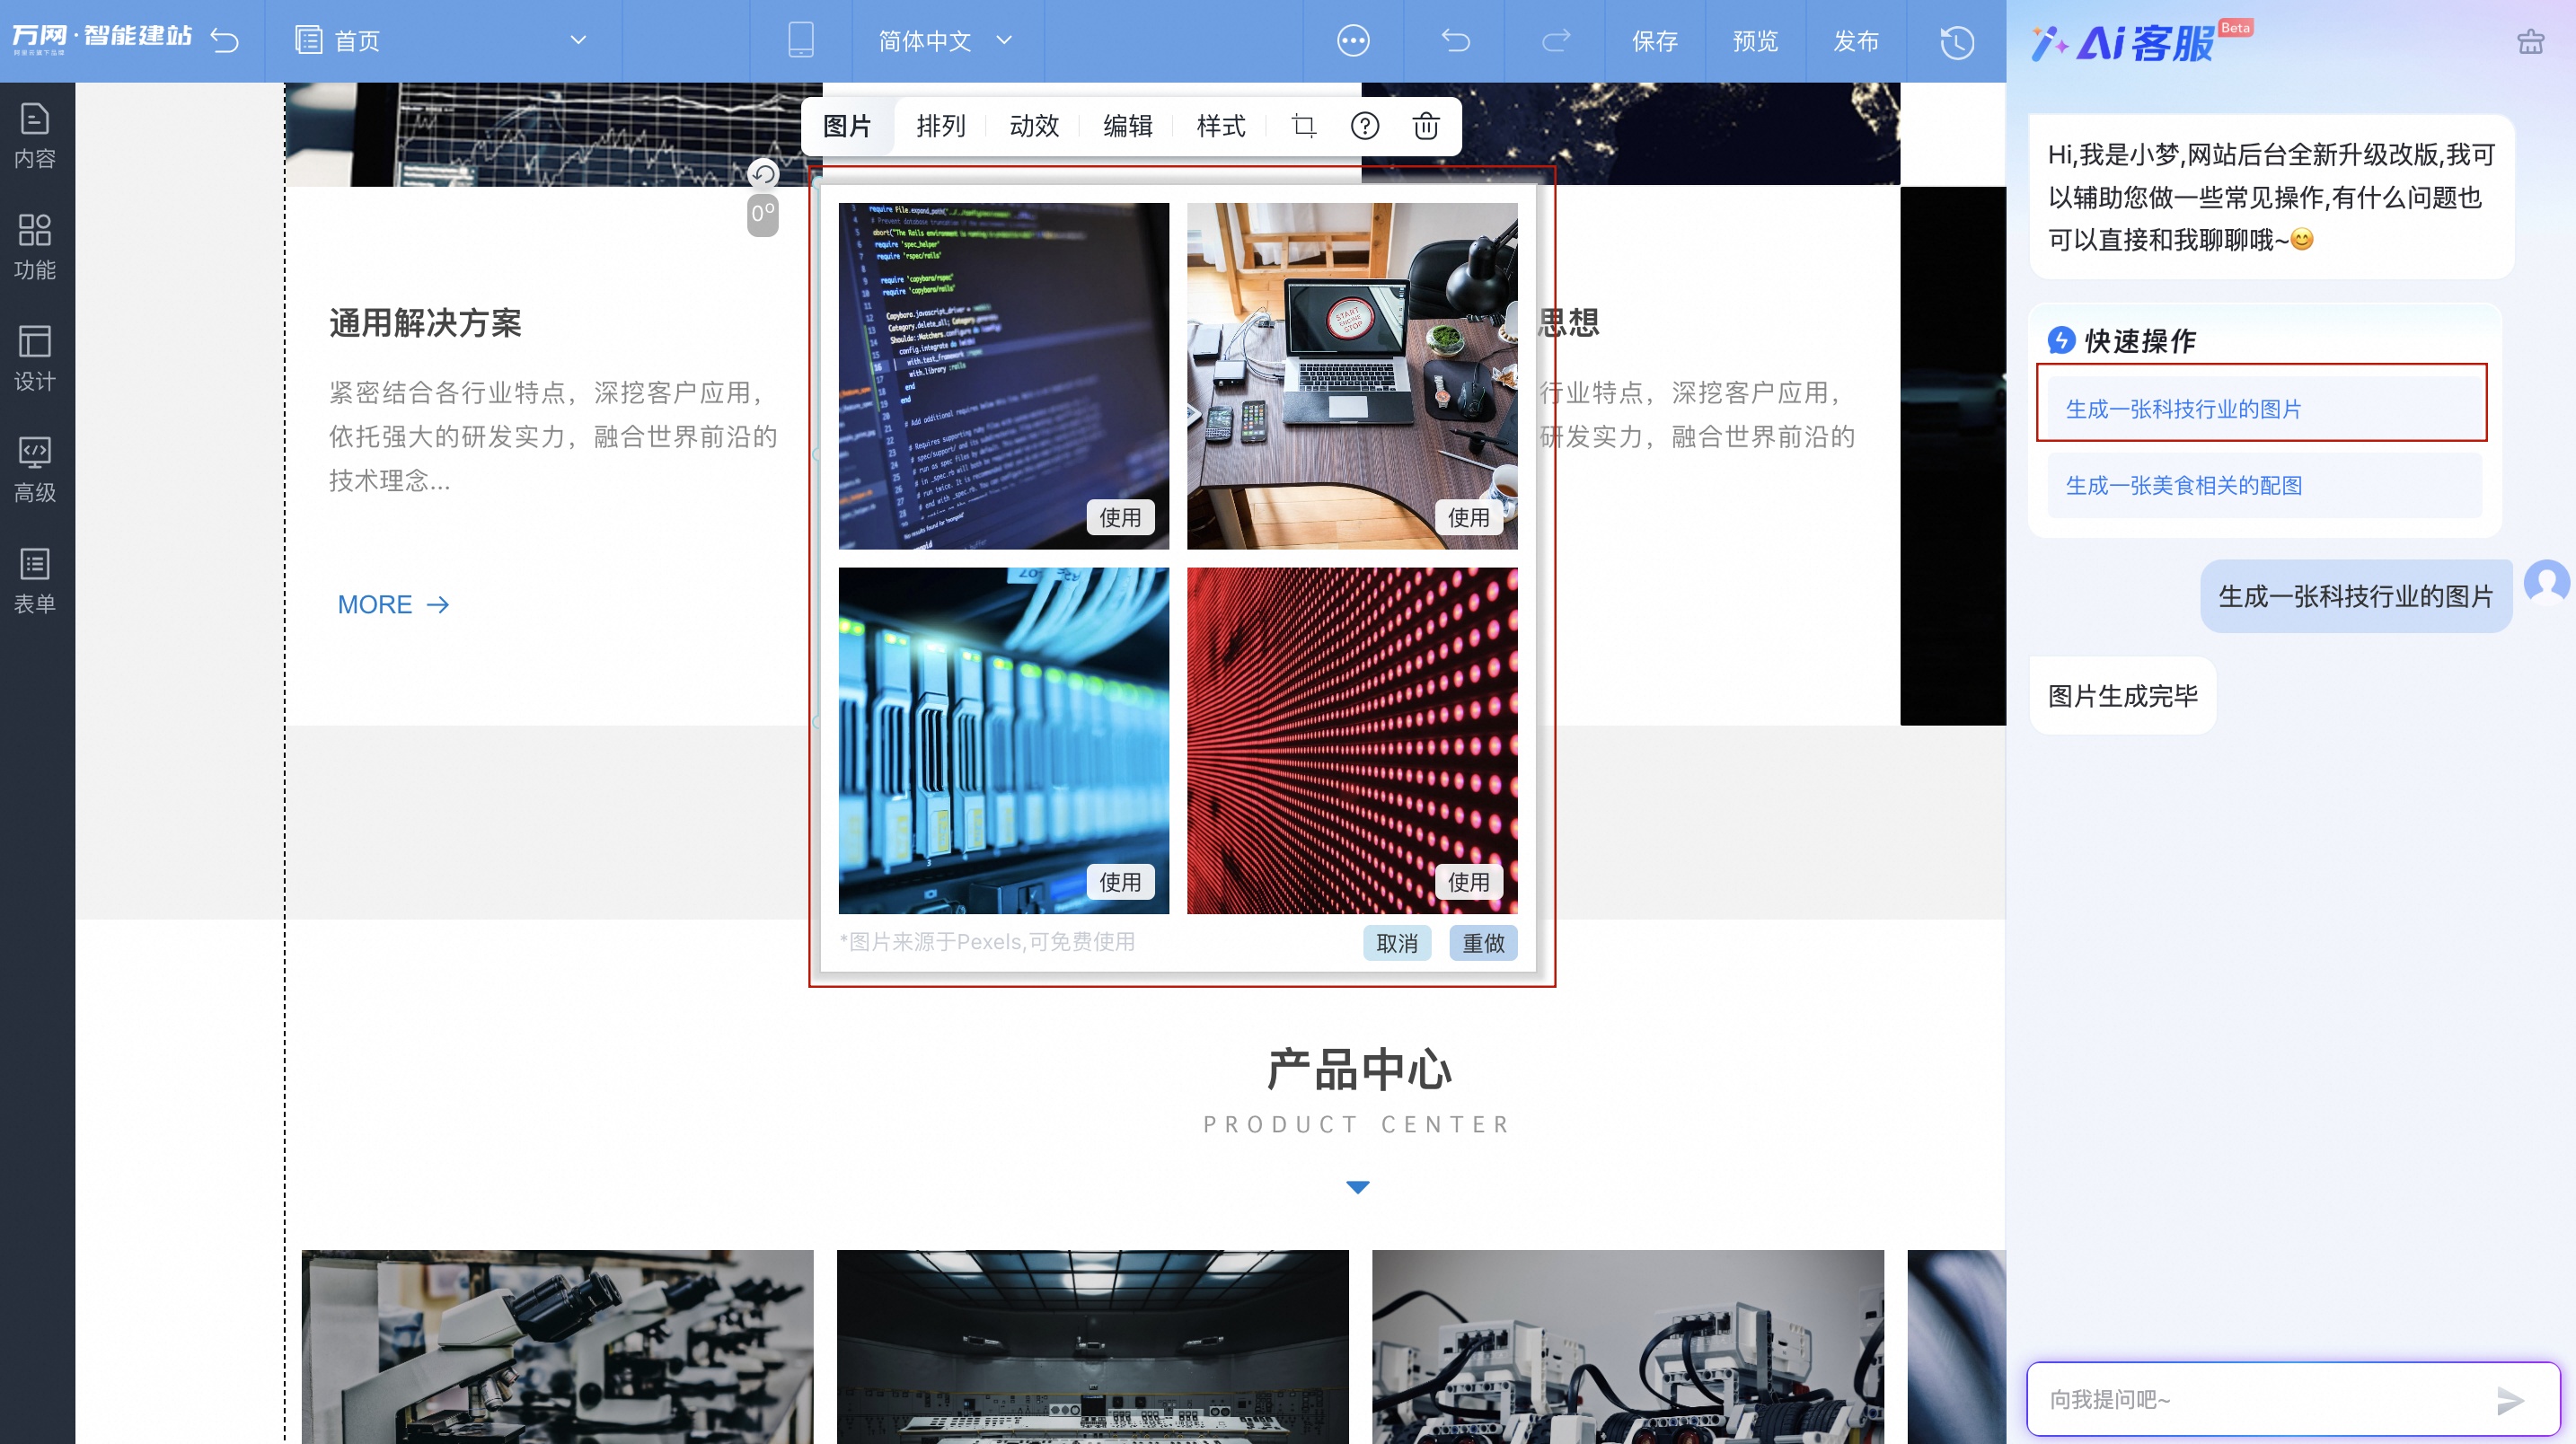Open the 功能 panel in left sidebar
The width and height of the screenshot is (2576, 1444).
tap(36, 245)
